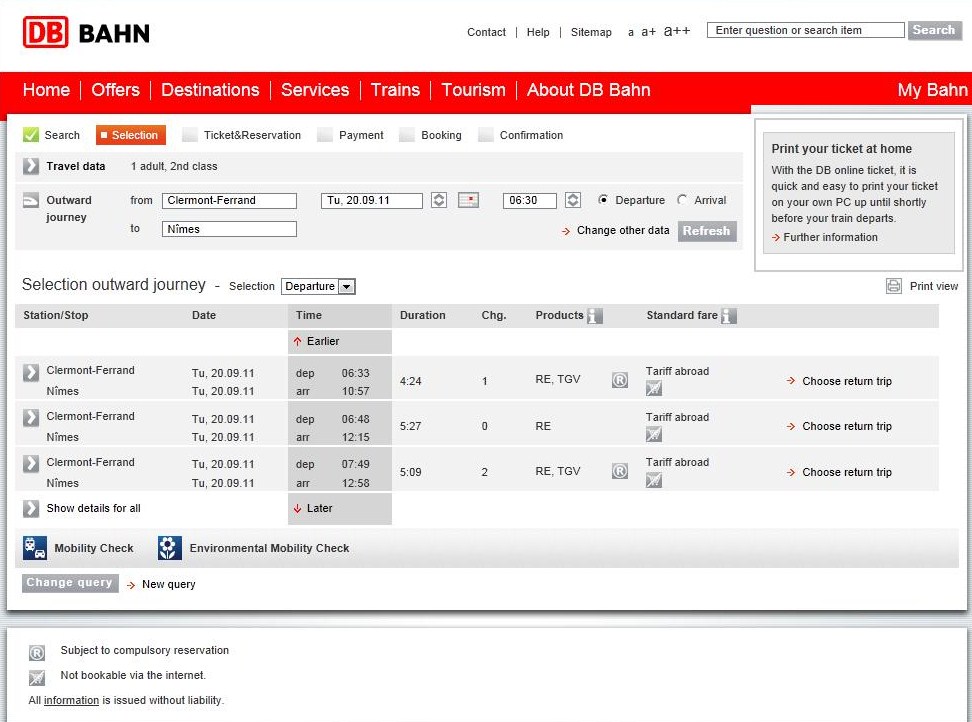Click the from field Clermont-Ferrand

[x=229, y=200]
